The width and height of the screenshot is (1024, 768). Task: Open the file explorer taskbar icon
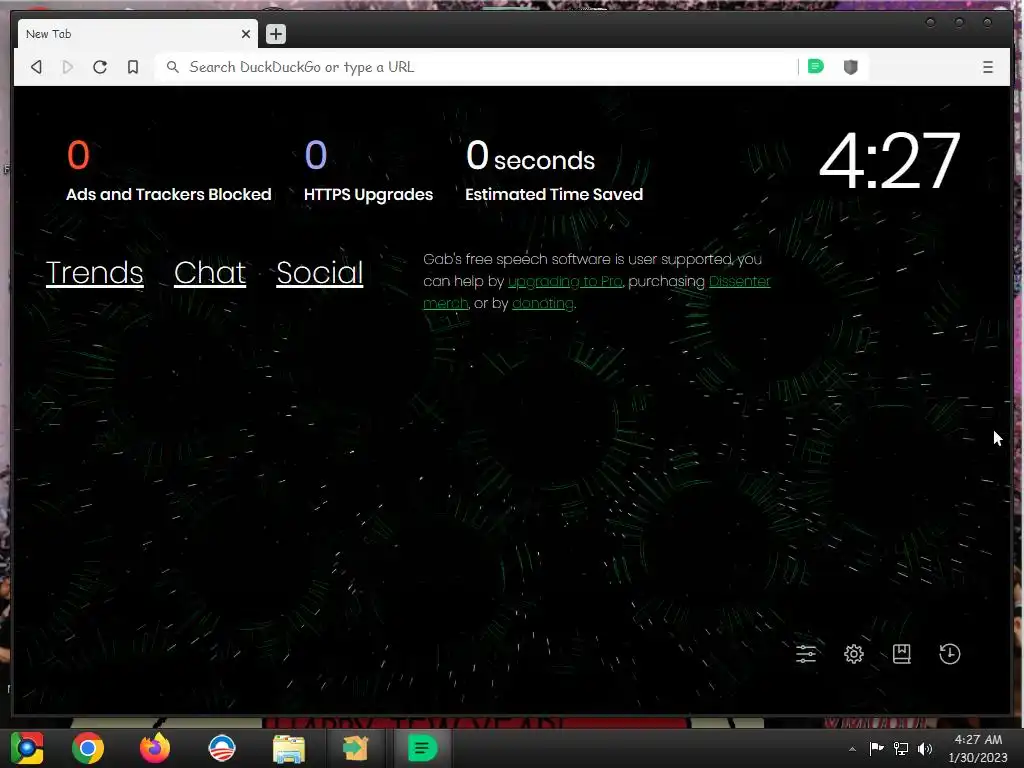pyautogui.click(x=289, y=748)
